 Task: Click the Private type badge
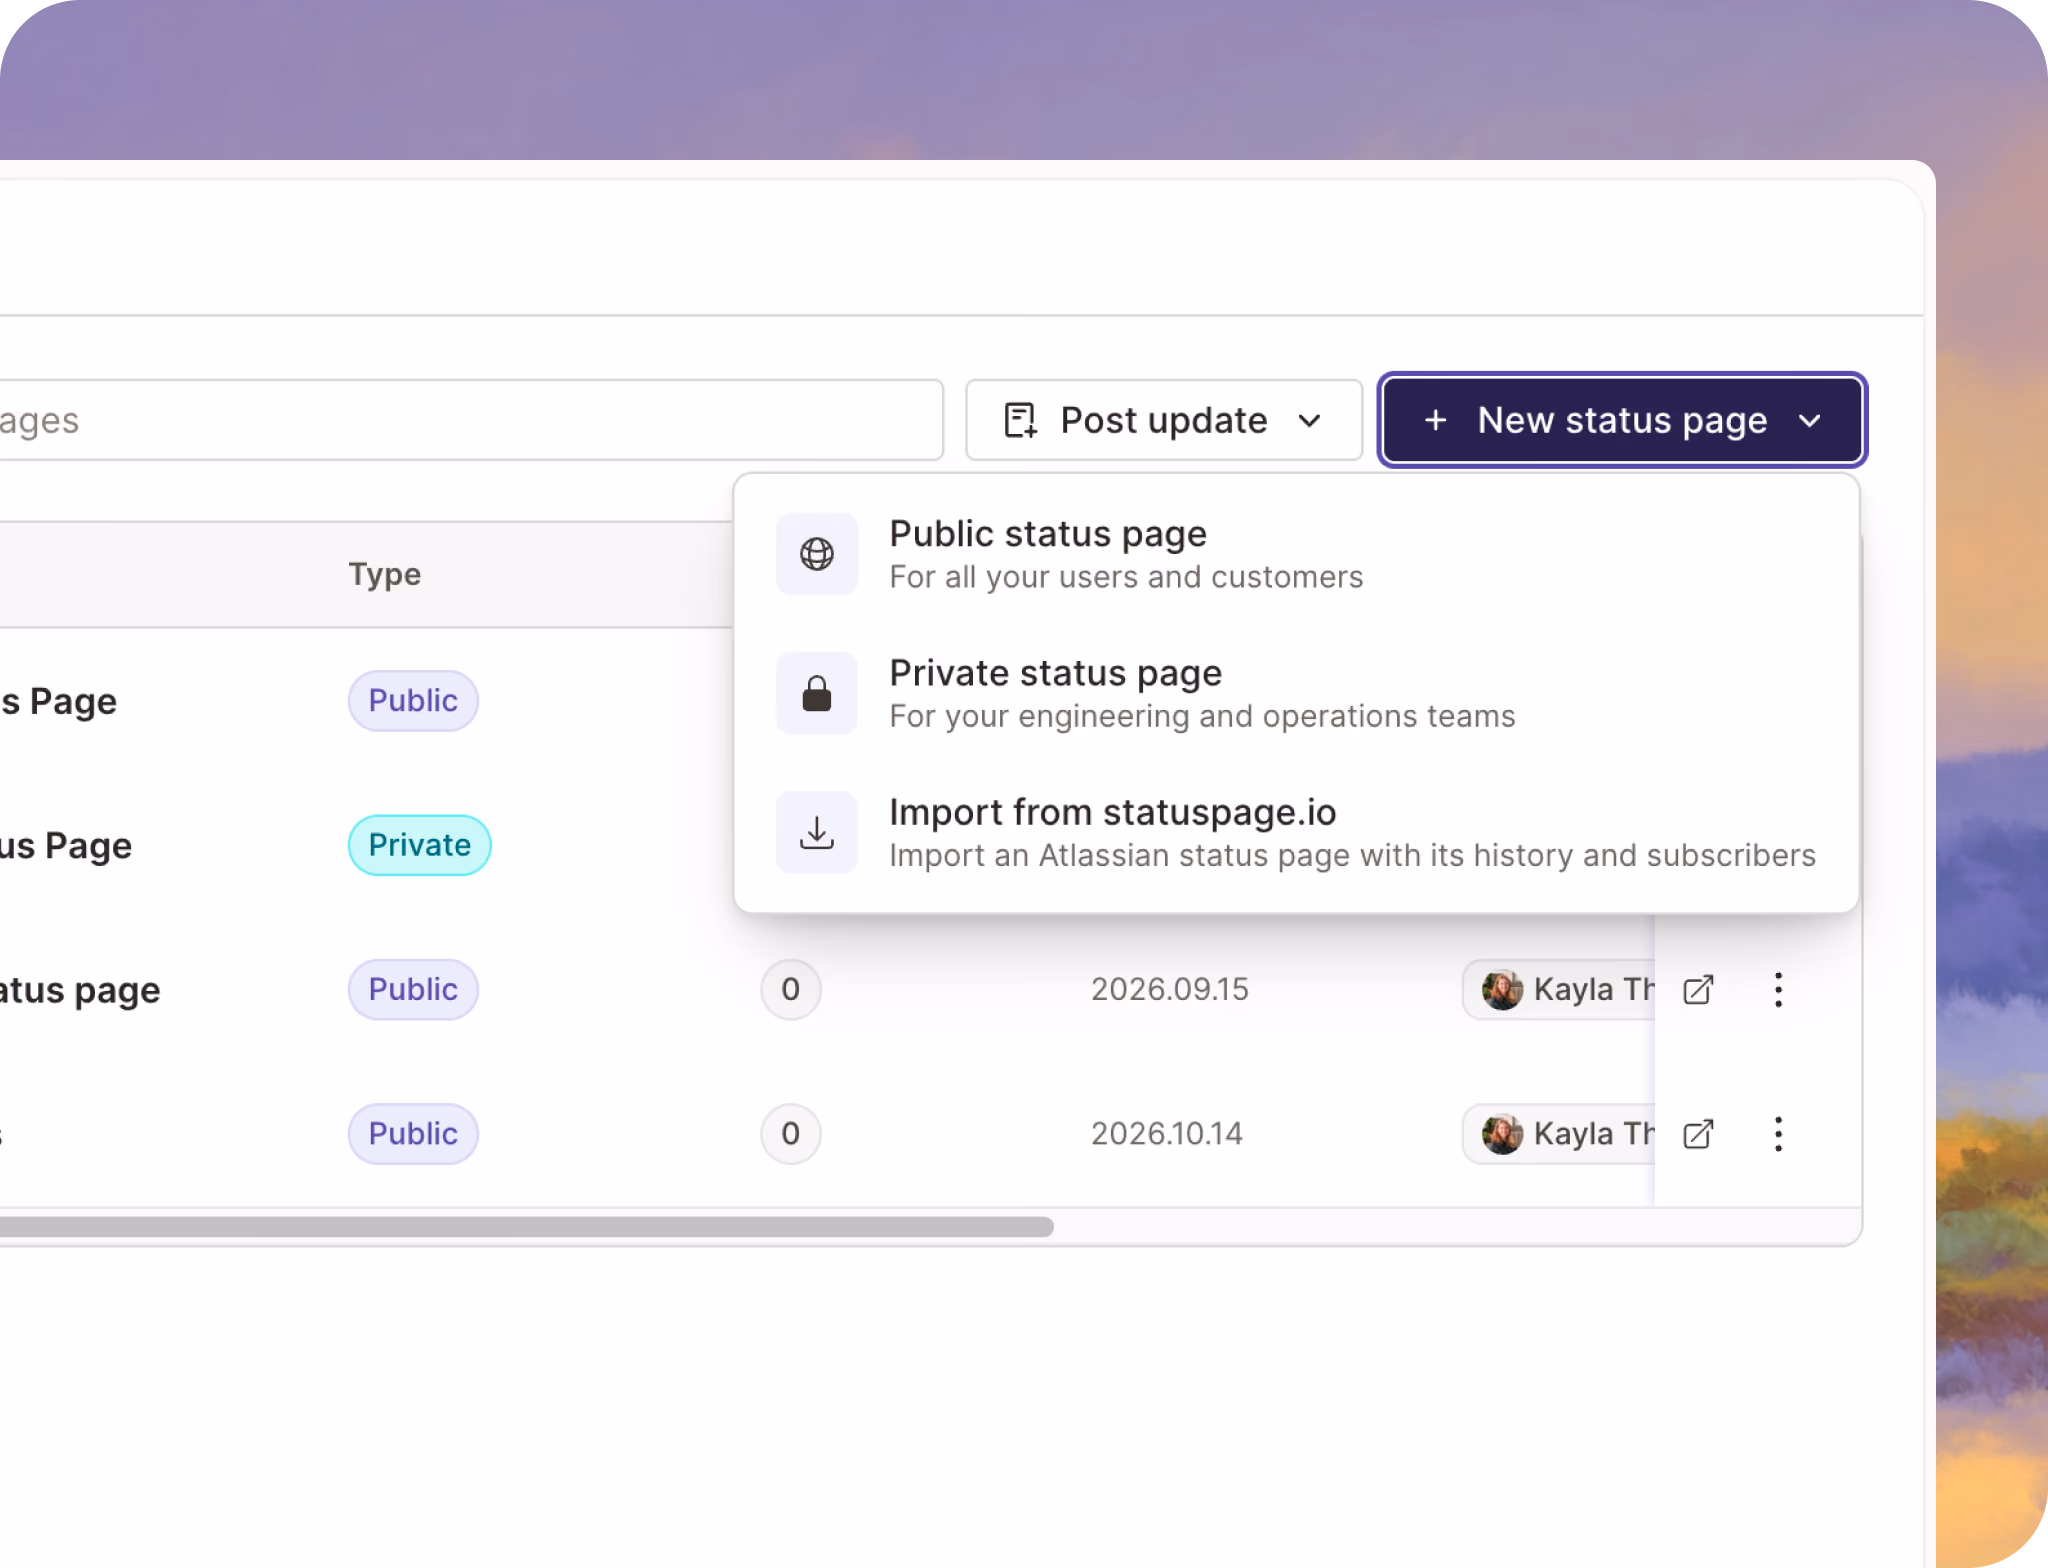419,845
